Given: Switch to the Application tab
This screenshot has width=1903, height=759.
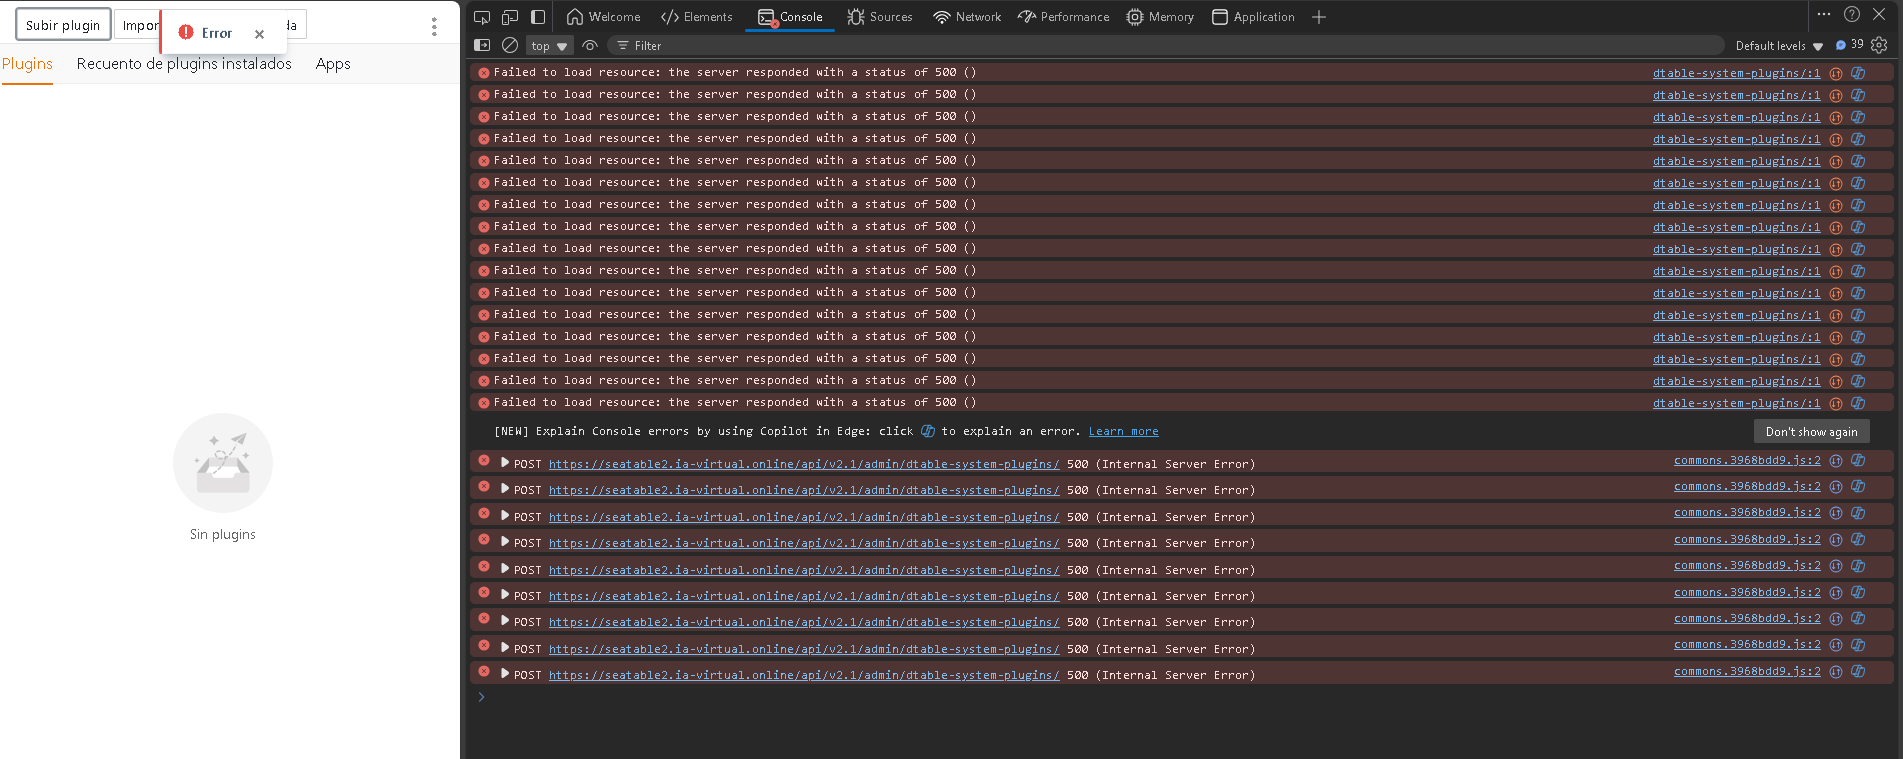Looking at the screenshot, I should pyautogui.click(x=1253, y=17).
